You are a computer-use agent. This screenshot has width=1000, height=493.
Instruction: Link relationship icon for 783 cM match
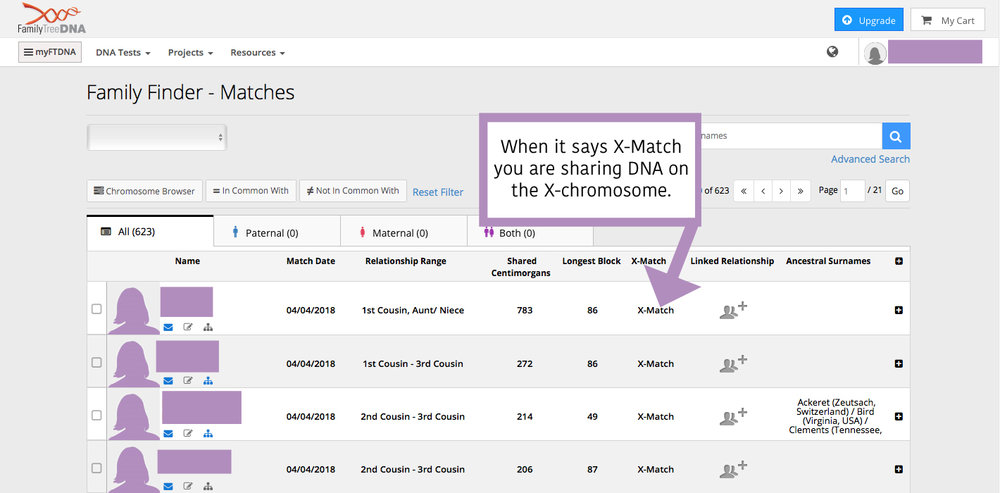point(733,310)
